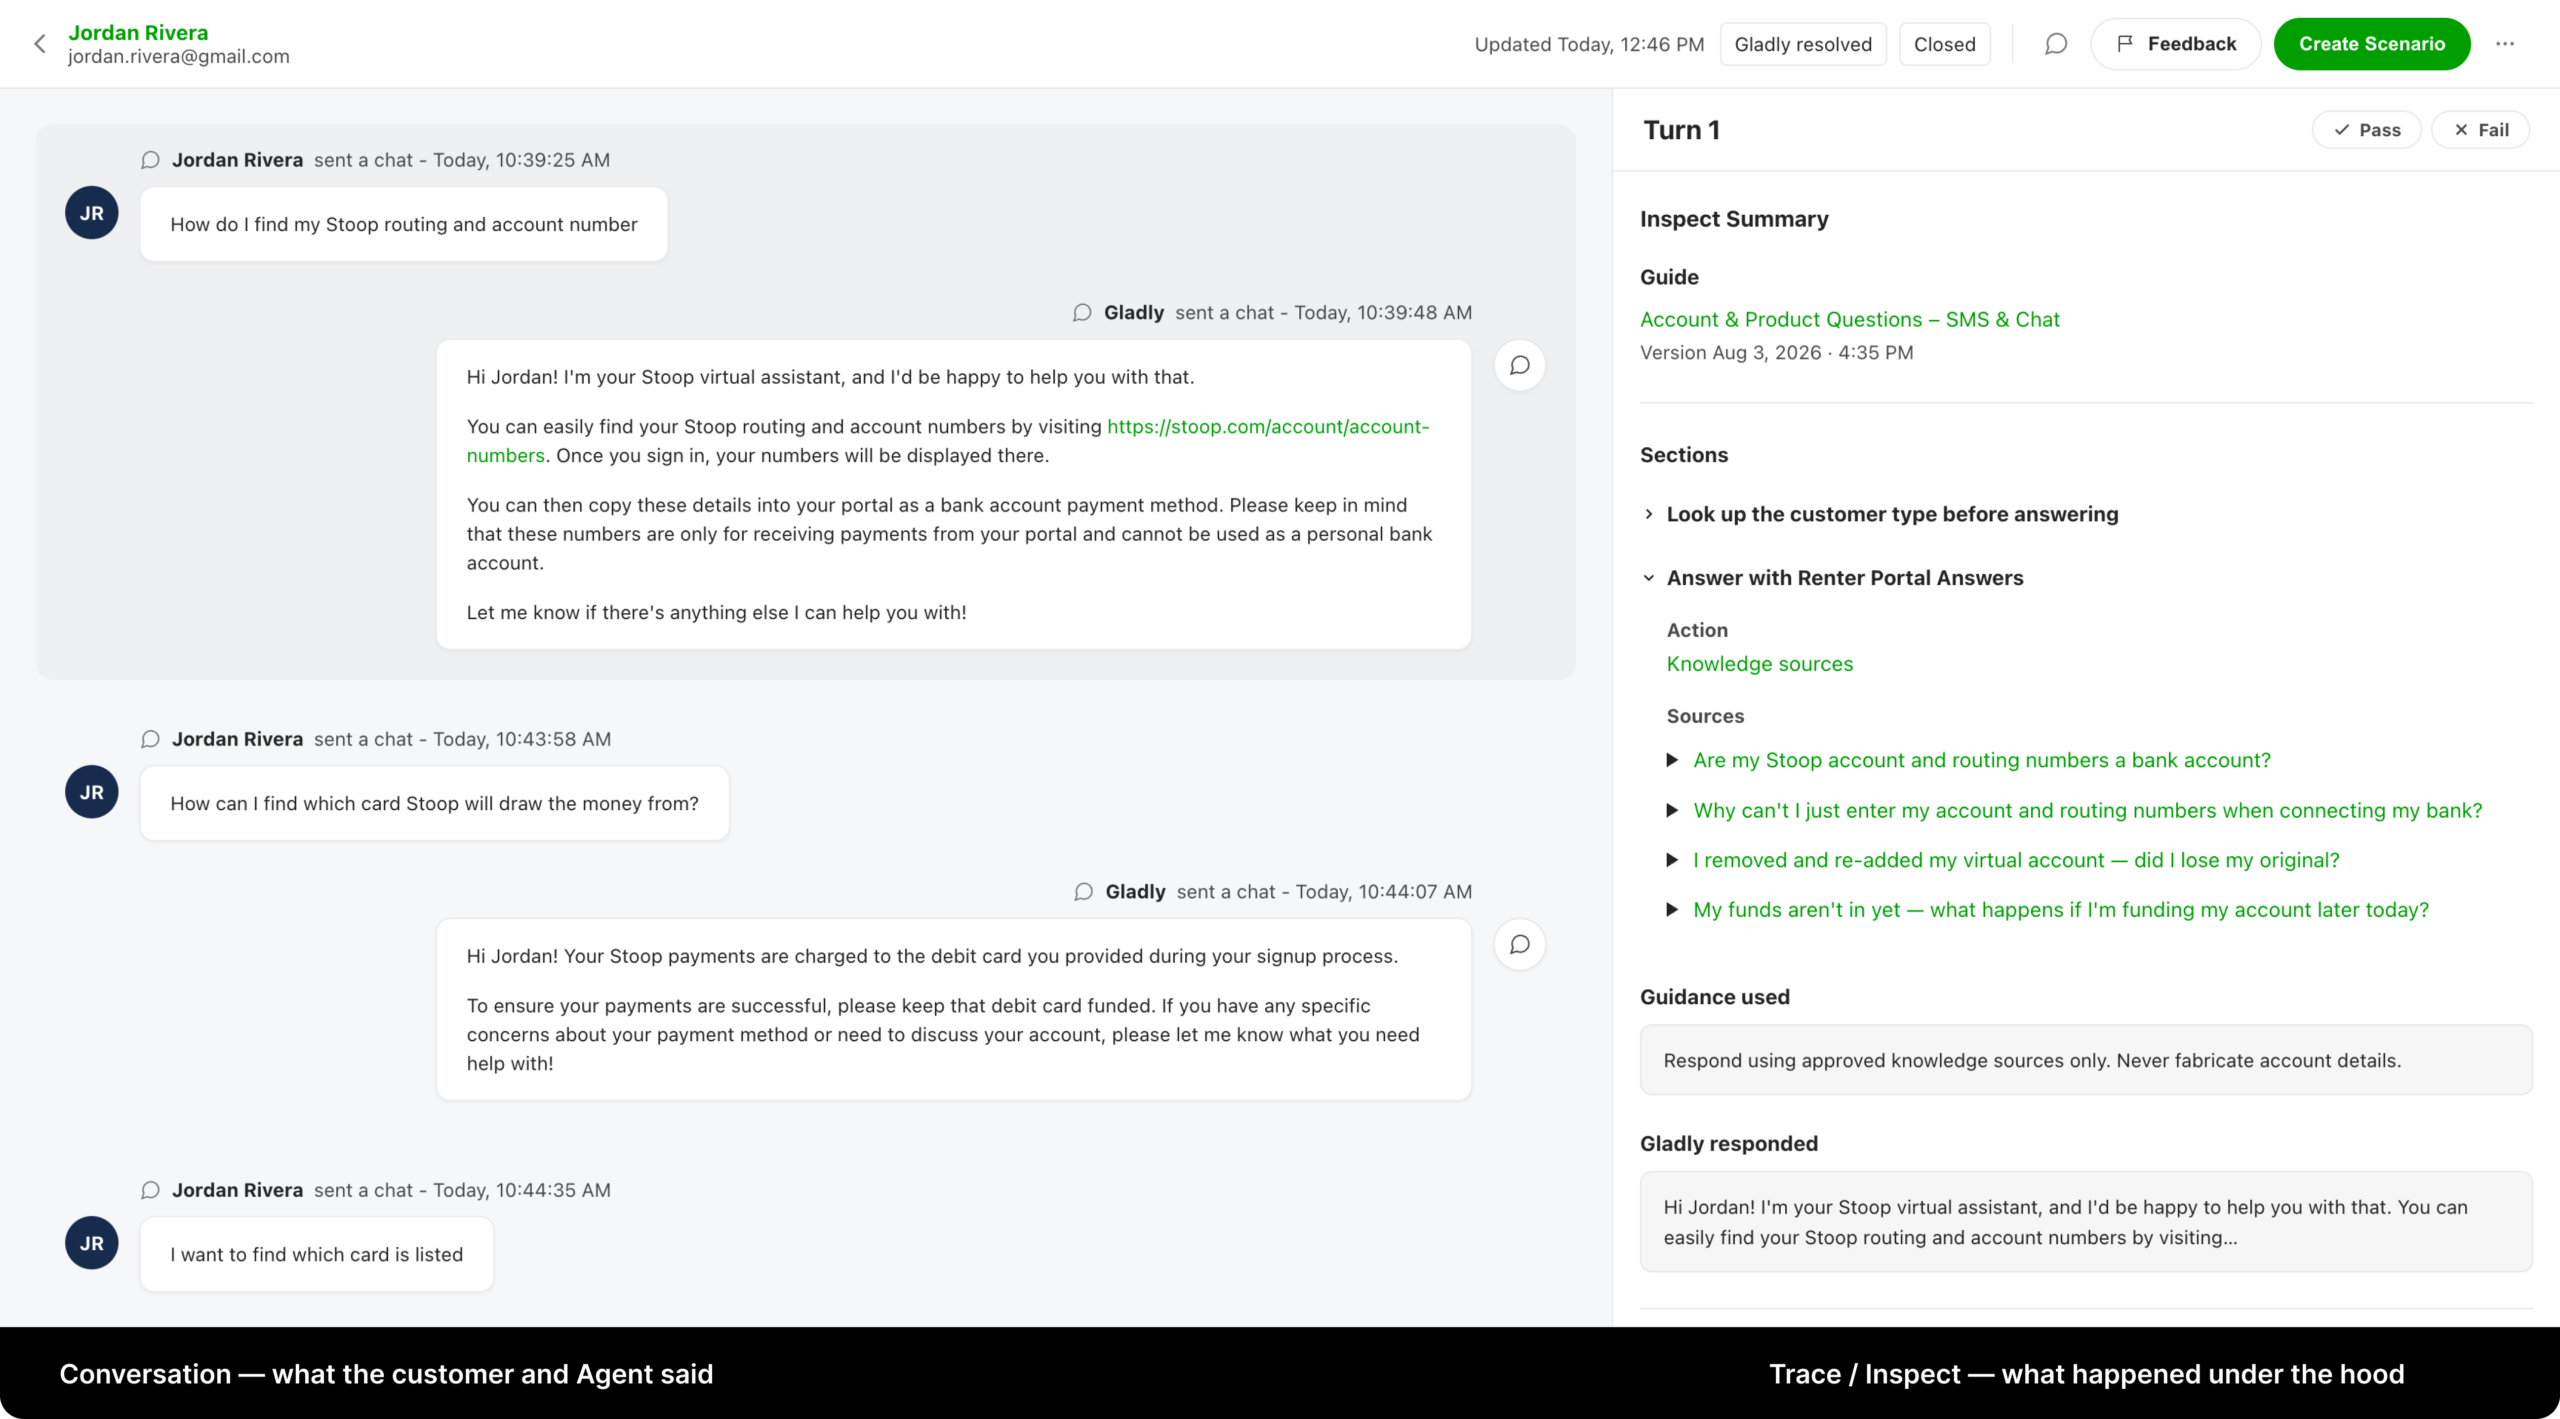
Task: Open the Account & Product Questions guide link
Action: (1849, 320)
